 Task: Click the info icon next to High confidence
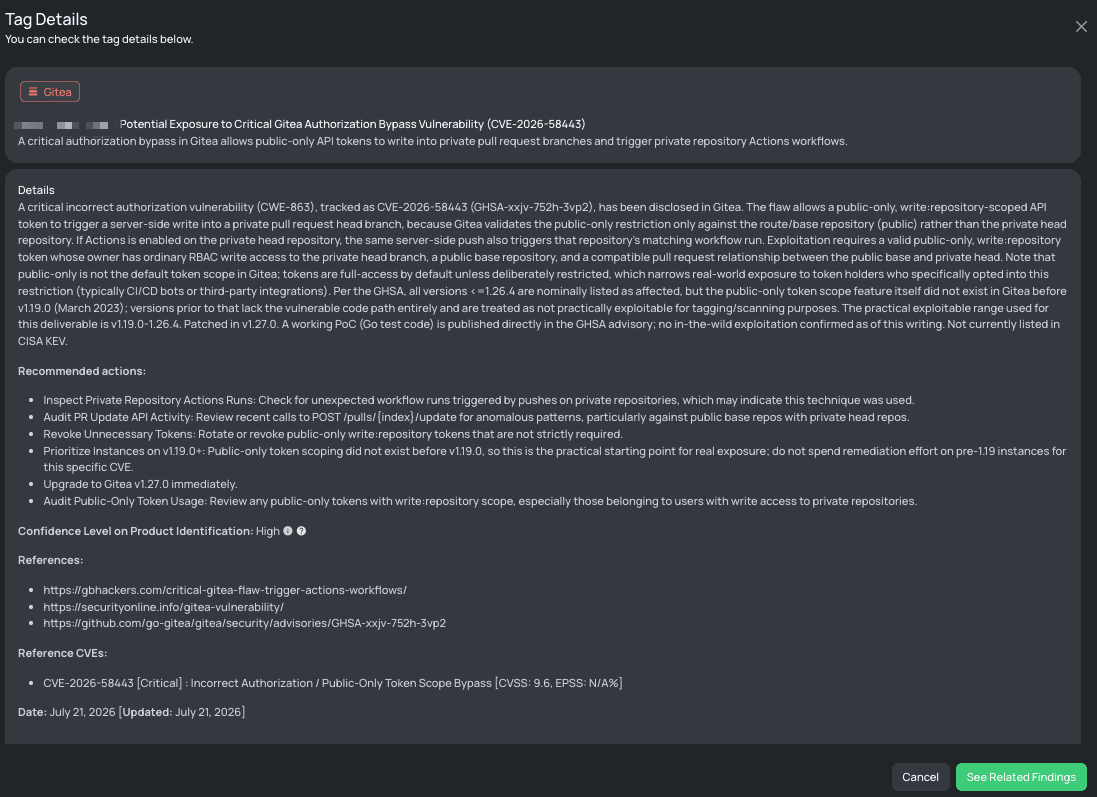tap(288, 531)
